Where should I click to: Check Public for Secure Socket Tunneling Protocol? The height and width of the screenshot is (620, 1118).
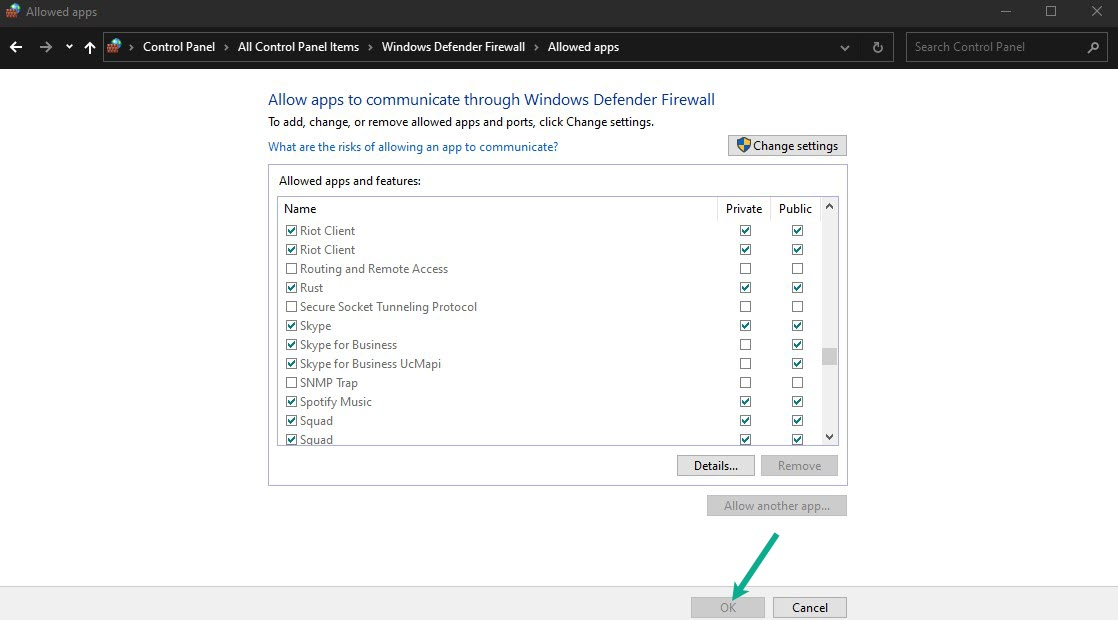tap(797, 306)
